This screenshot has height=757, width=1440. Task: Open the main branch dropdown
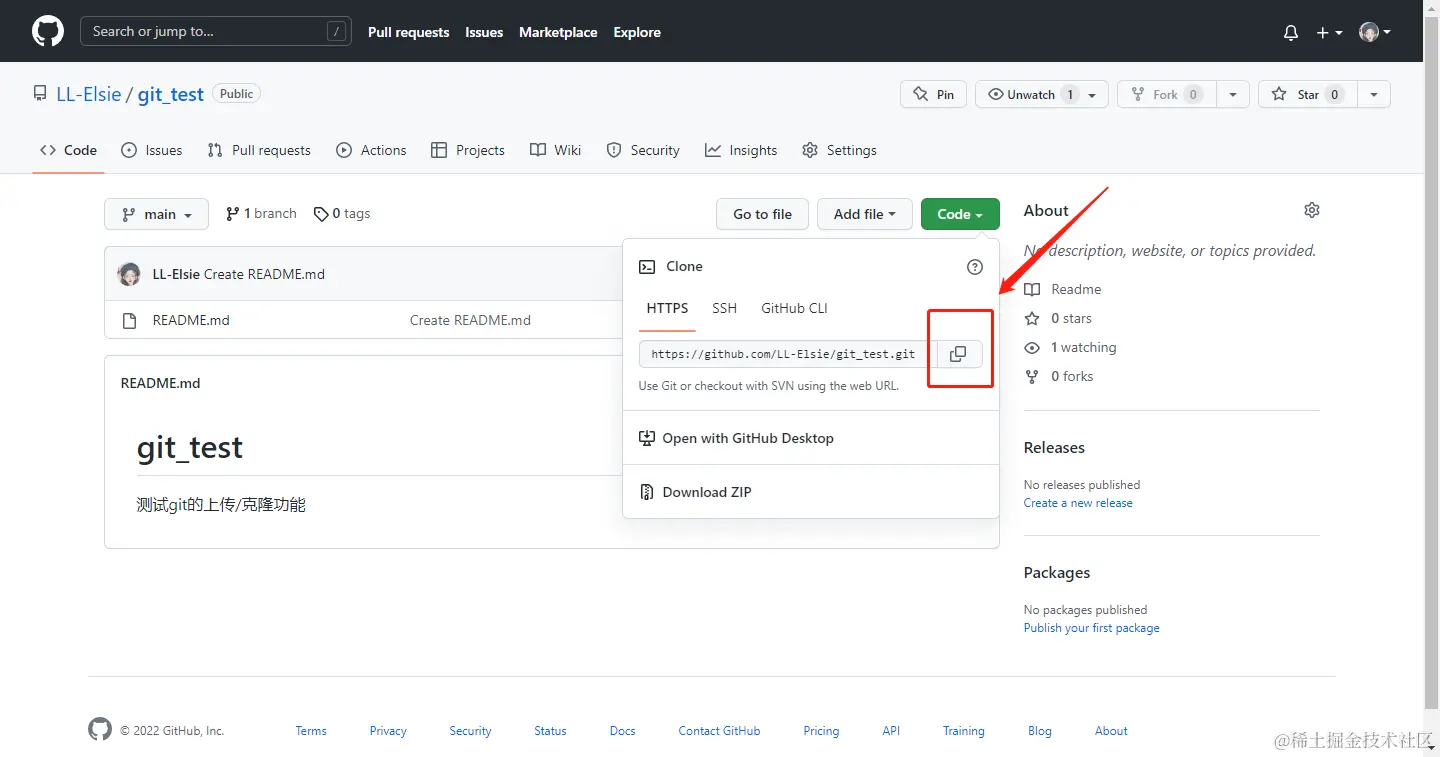[156, 214]
